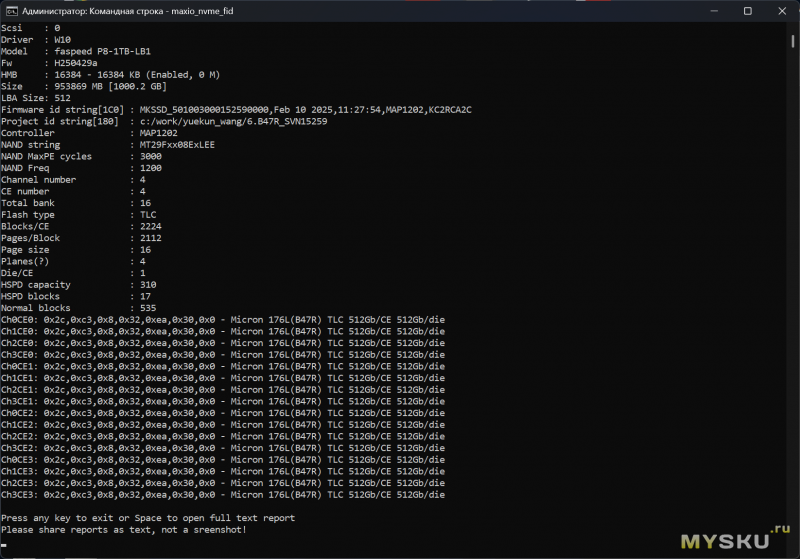Click the Total bank value '16'
The image size is (800, 559).
click(x=145, y=203)
